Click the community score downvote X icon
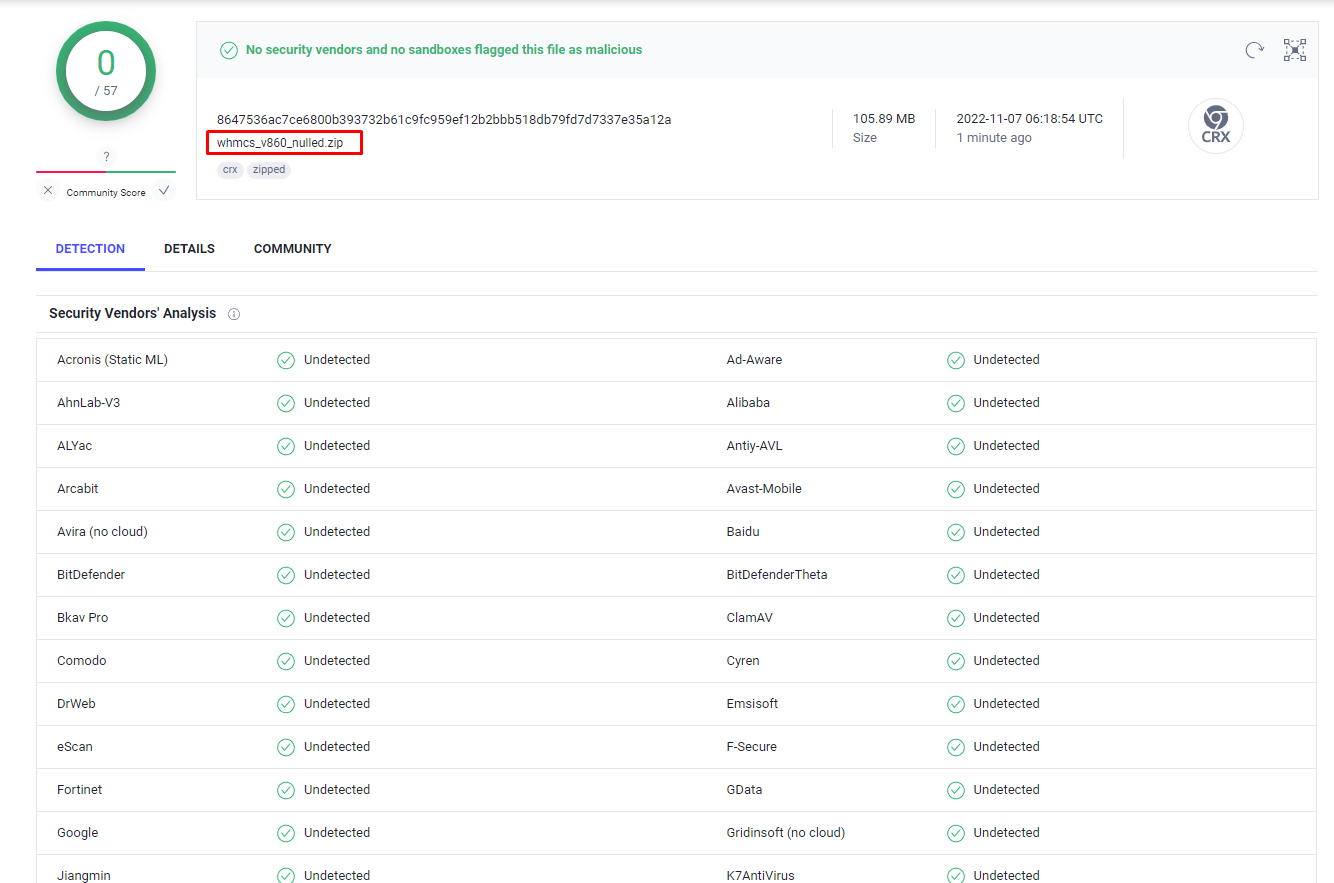This screenshot has height=883, width=1334. pos(48,190)
